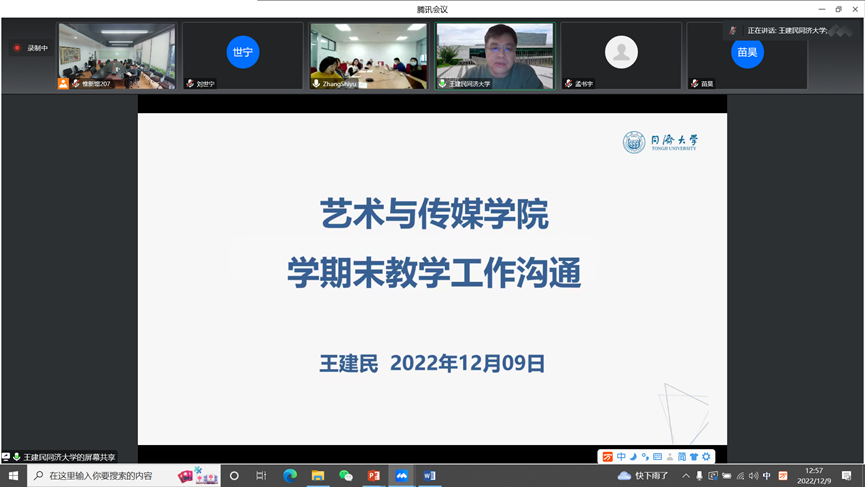Image resolution: width=865 pixels, height=487 pixels.
Task: Select the ZhangSaiyu participant video thumbnail
Action: tap(368, 56)
